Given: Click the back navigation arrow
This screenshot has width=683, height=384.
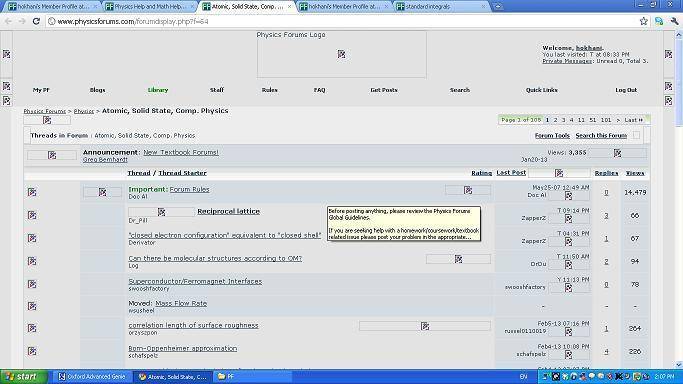Looking at the screenshot, I should coord(8,21).
